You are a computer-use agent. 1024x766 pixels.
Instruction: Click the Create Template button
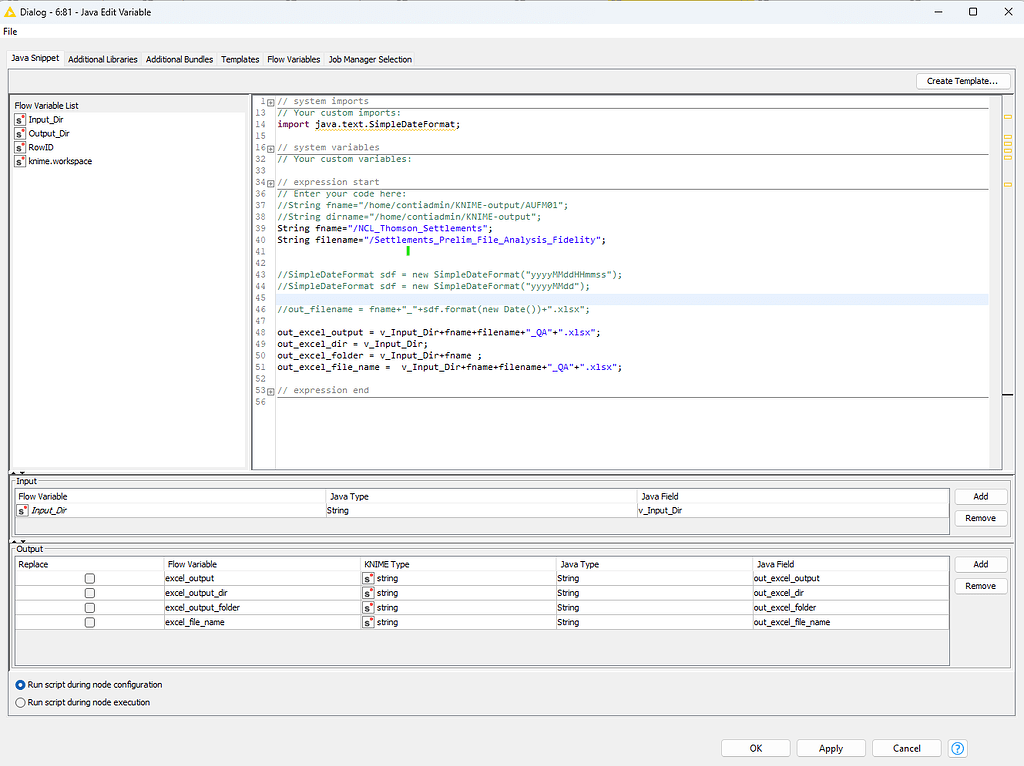pos(963,81)
